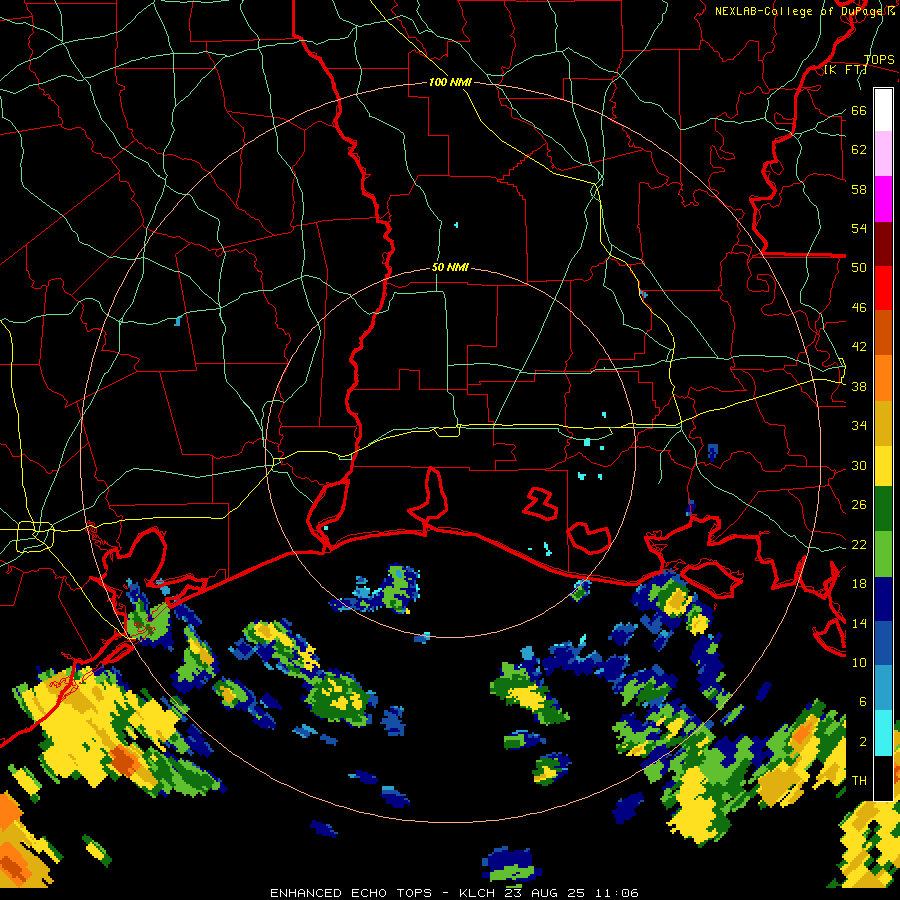The height and width of the screenshot is (900, 900).
Task: Click the 22 value on the scale
Action: coord(859,544)
